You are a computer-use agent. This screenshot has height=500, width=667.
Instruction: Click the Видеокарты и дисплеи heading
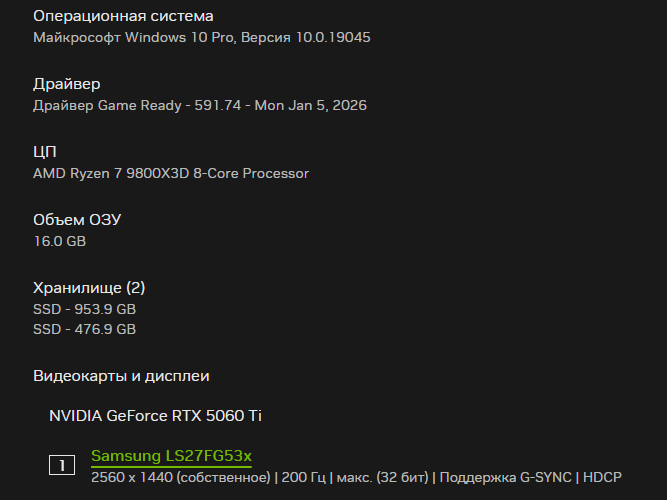[121, 376]
